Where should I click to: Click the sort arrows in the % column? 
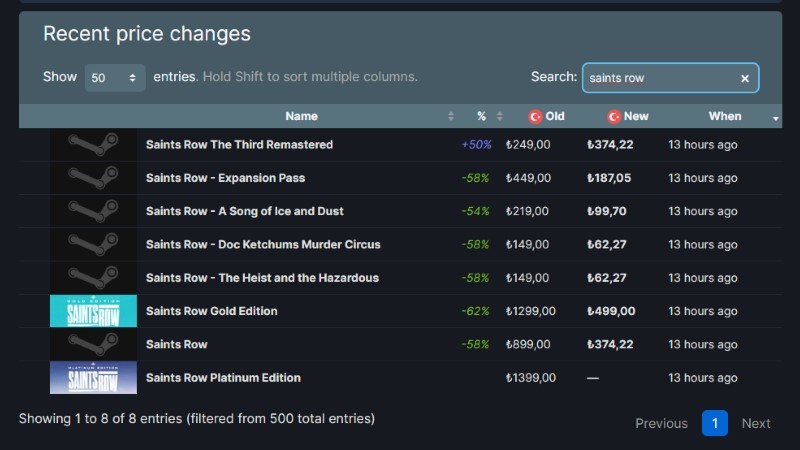pyautogui.click(x=500, y=116)
